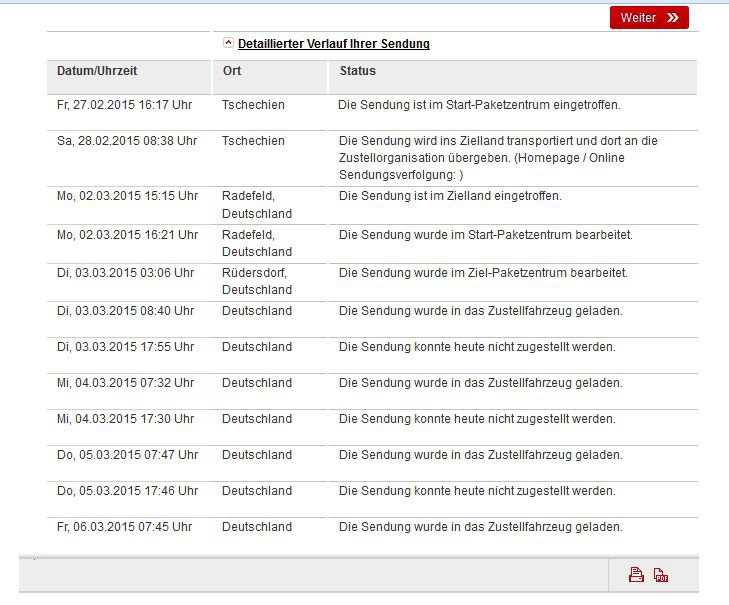Click 'Zustellfahrzeug geladen' status at 03.03.2015 08:40
Screen dimensions: 729x605
[x=481, y=311]
